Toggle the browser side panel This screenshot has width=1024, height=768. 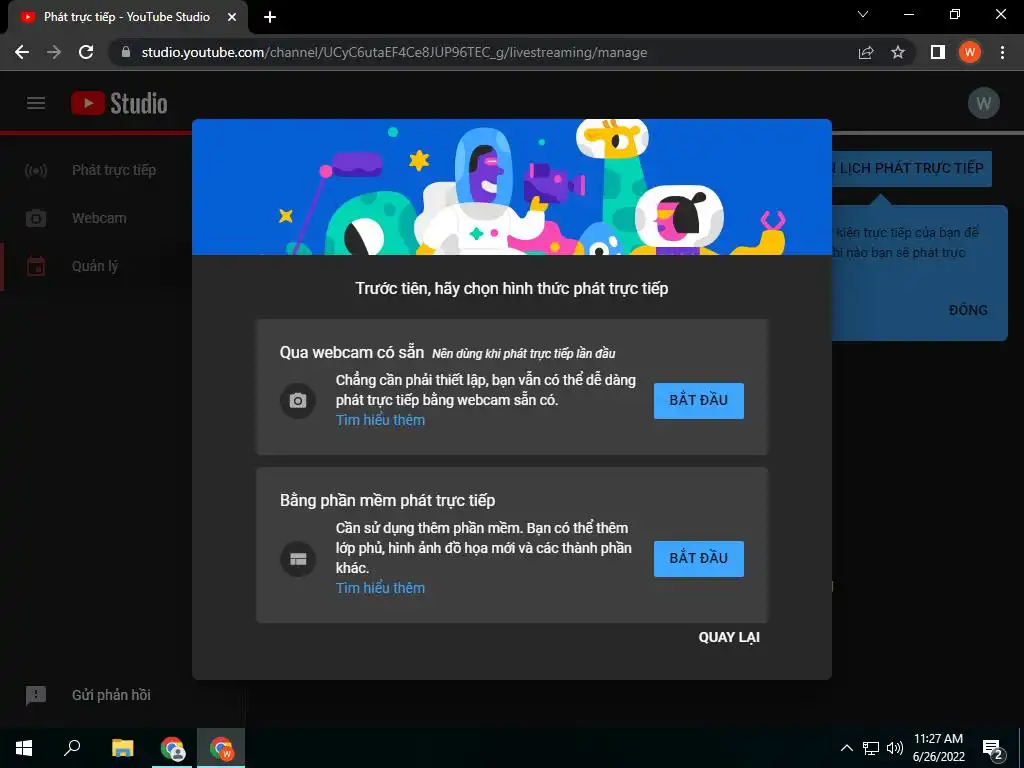pos(938,52)
